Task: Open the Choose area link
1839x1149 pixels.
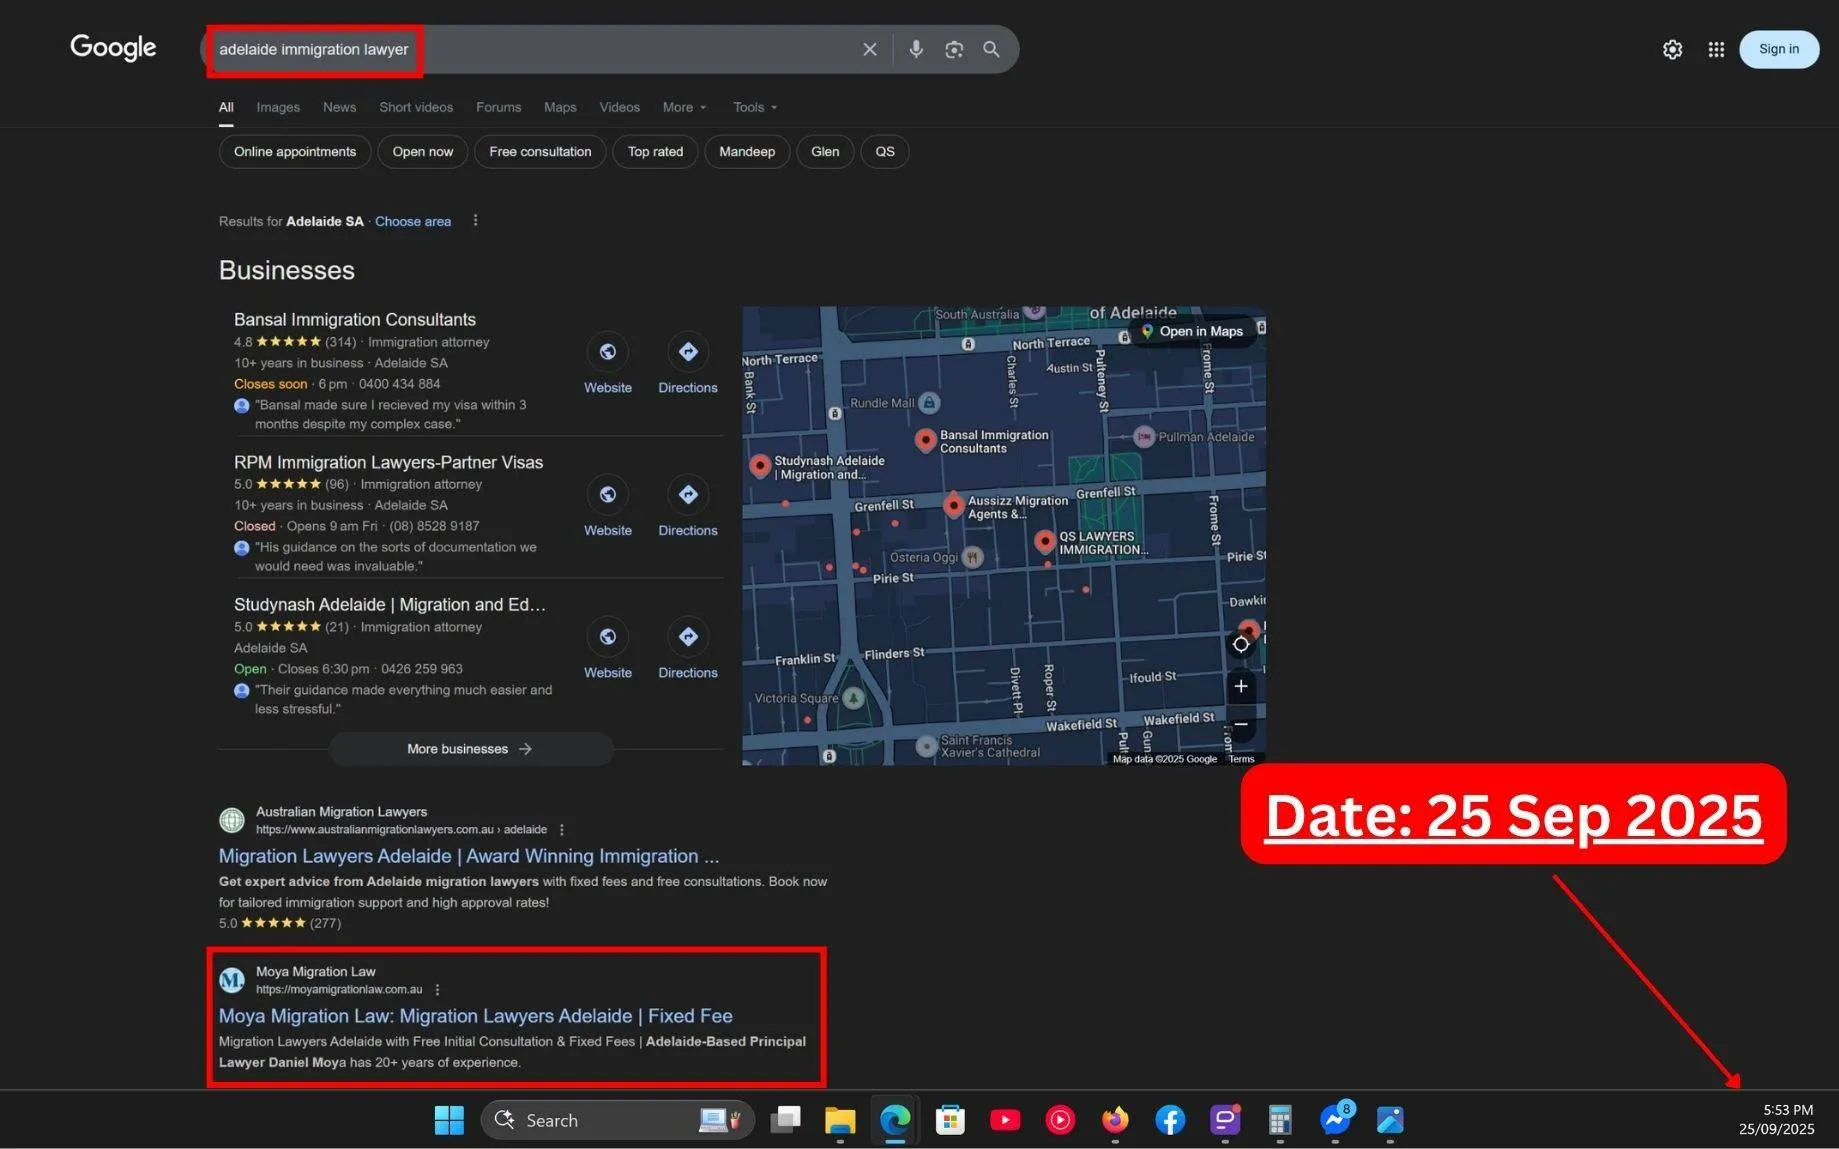Action: tap(412, 221)
